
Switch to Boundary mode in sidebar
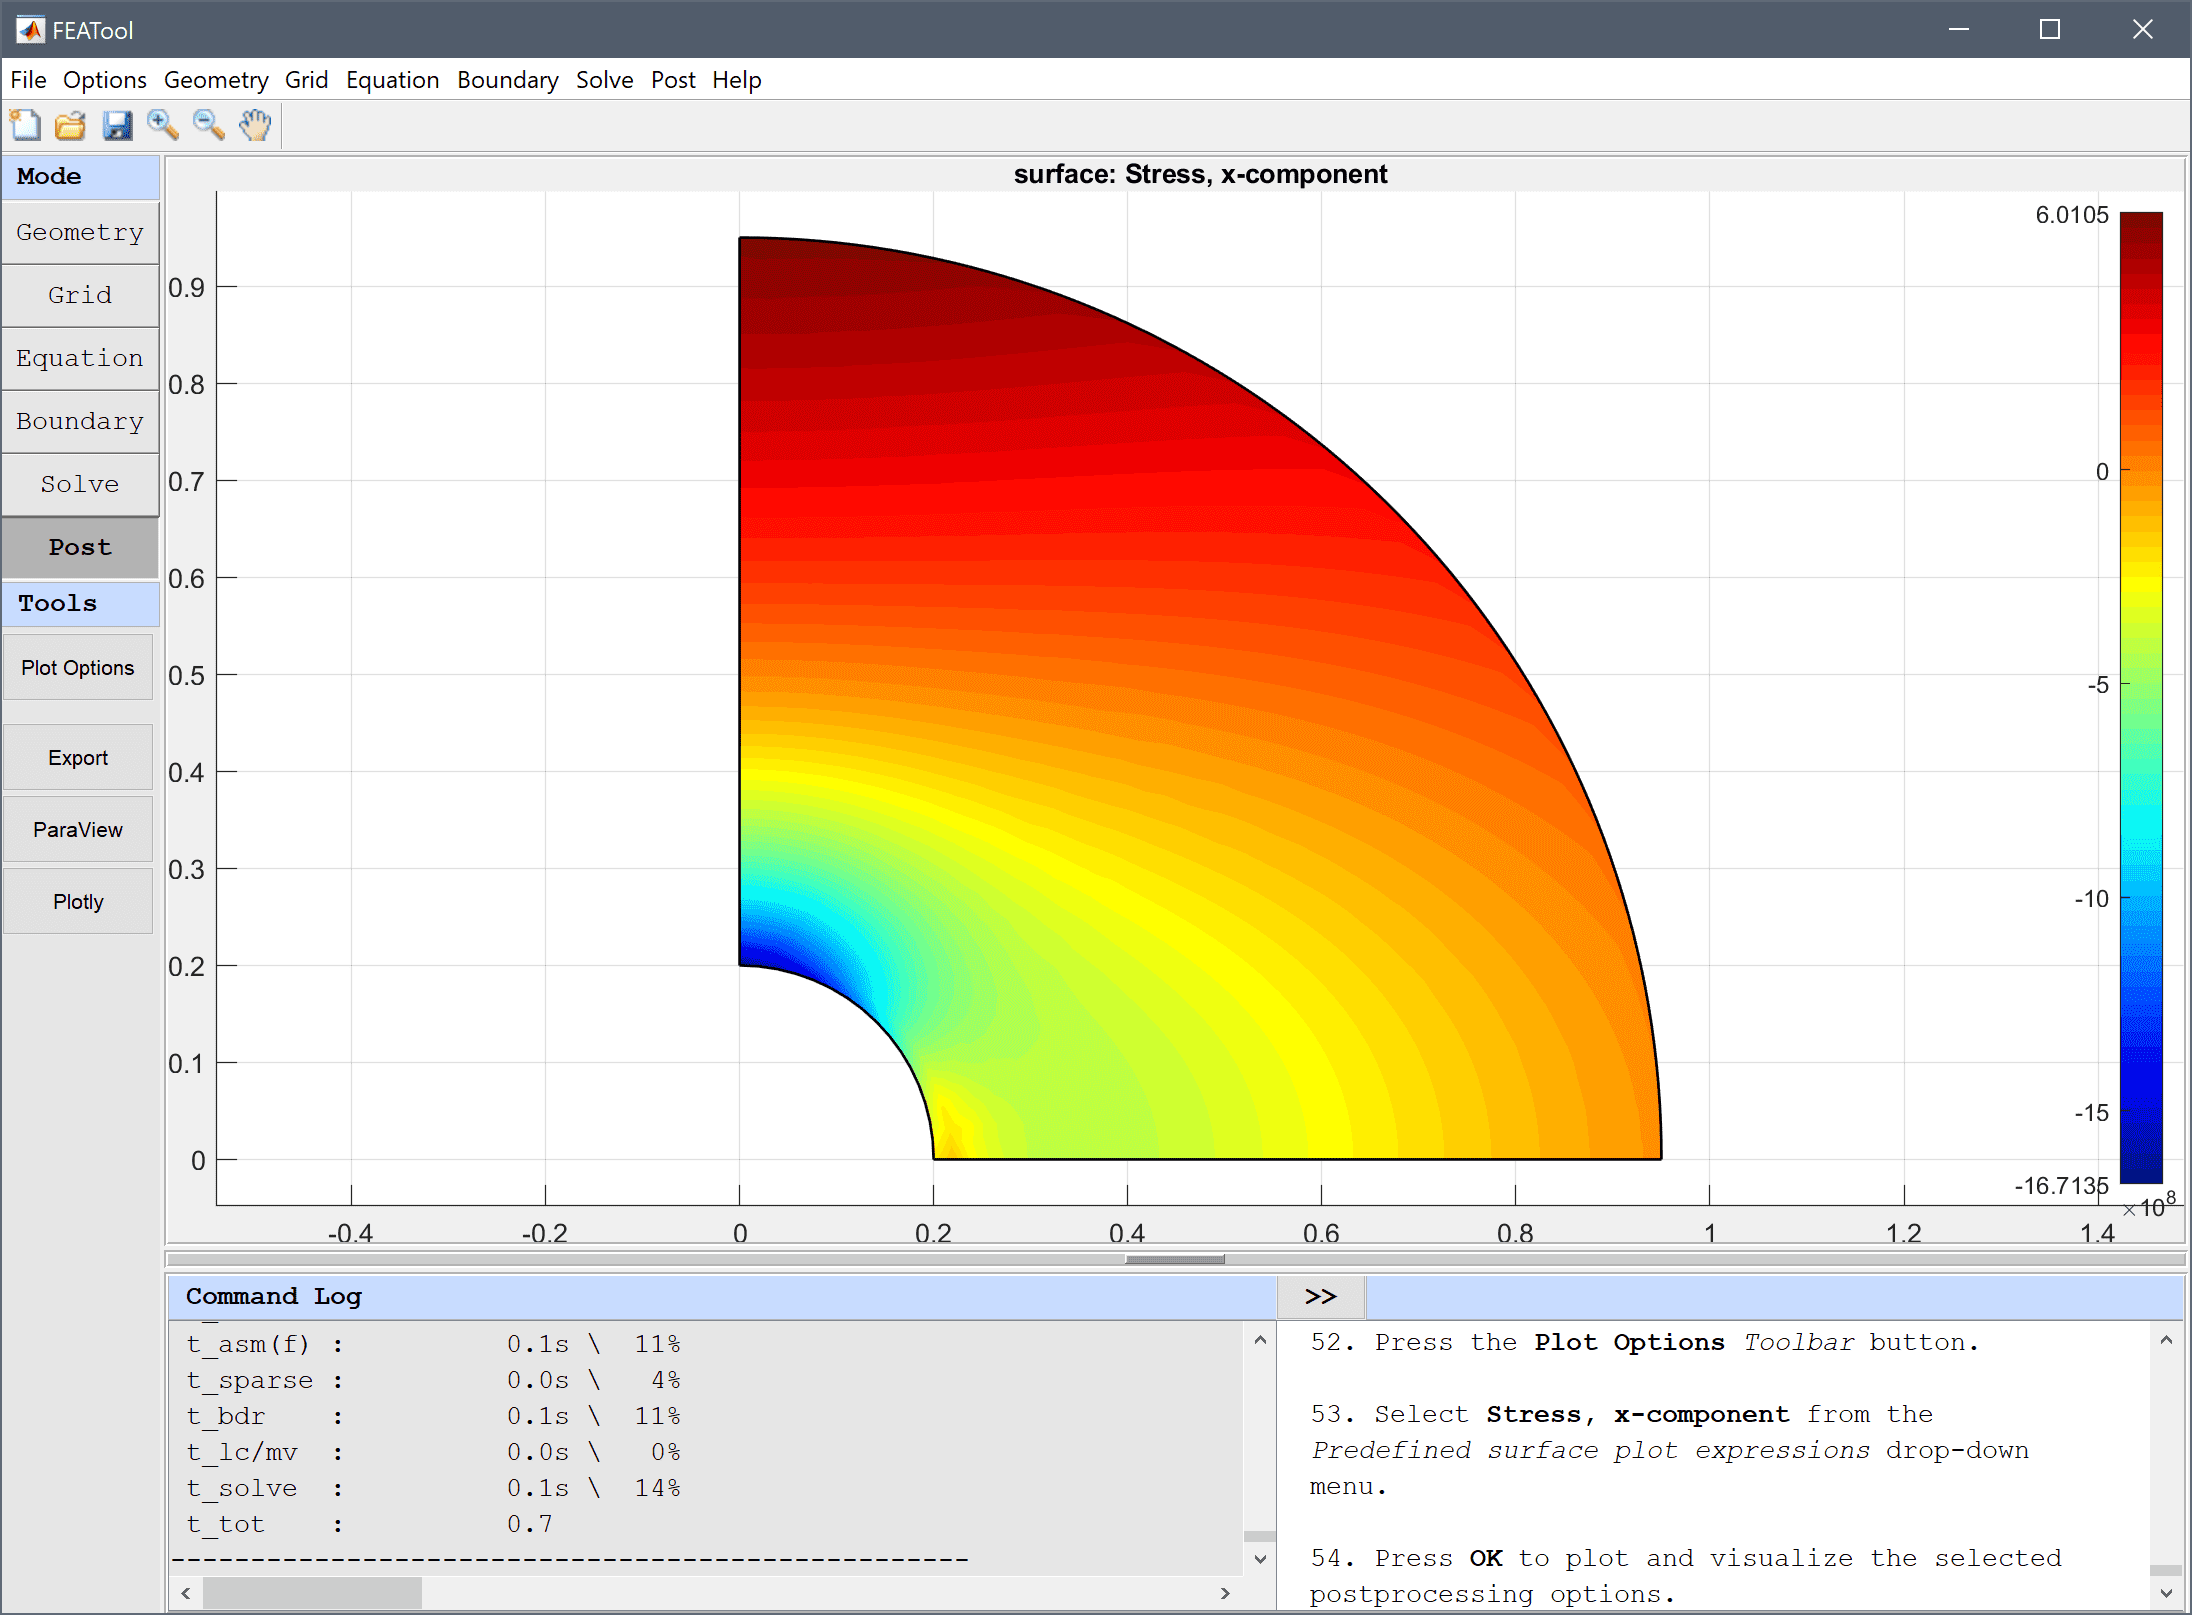(80, 421)
